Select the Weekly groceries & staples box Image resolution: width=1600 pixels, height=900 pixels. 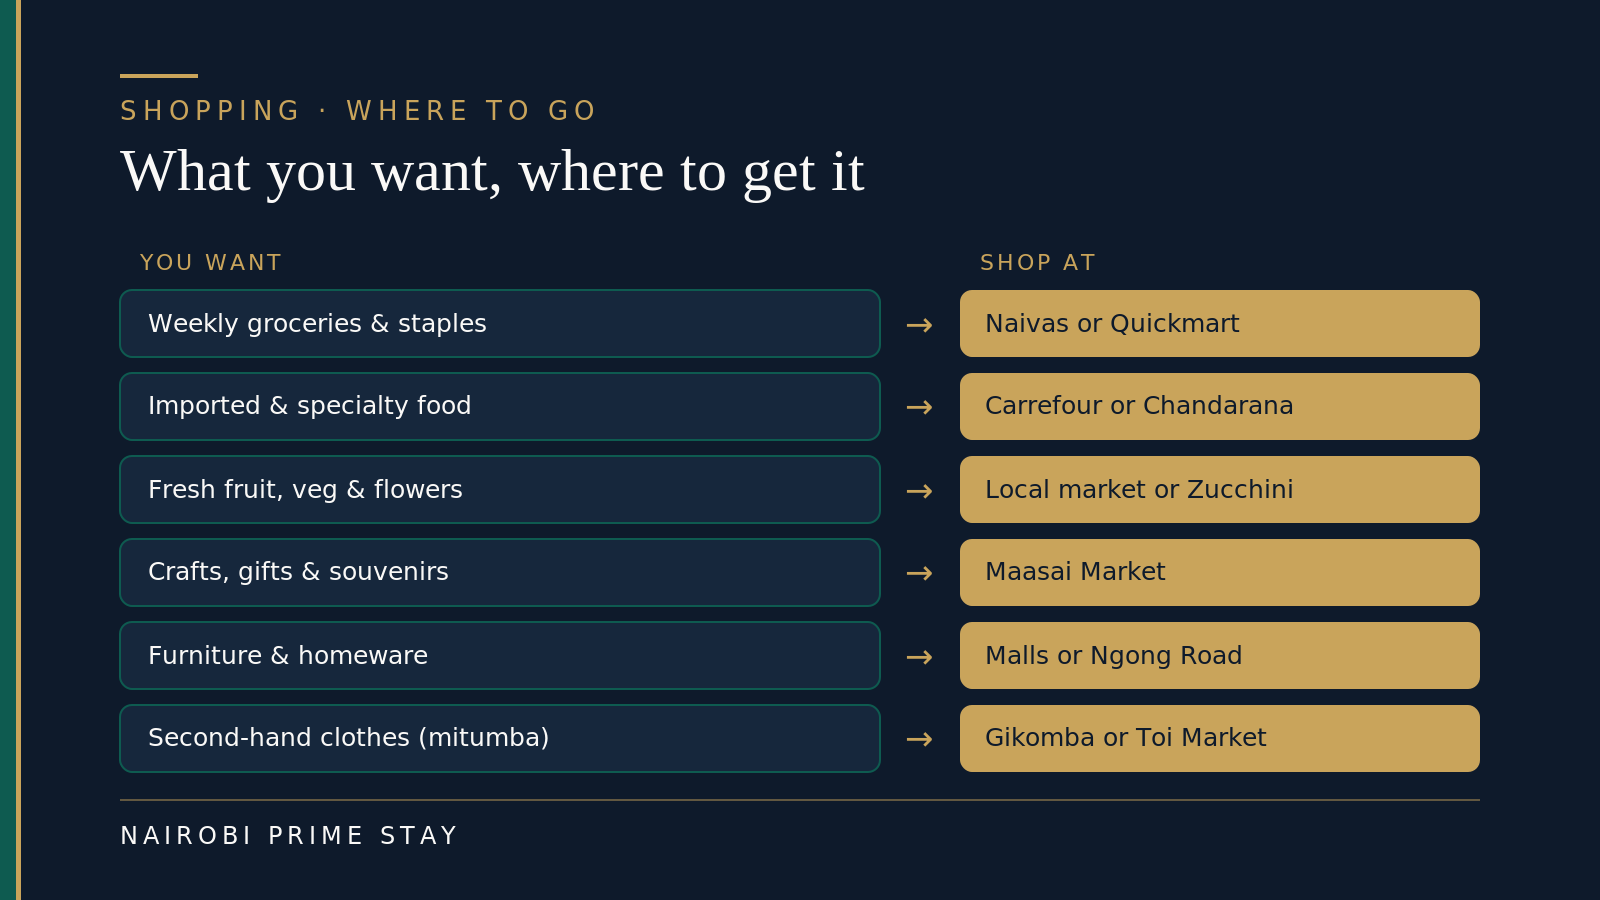(x=500, y=323)
